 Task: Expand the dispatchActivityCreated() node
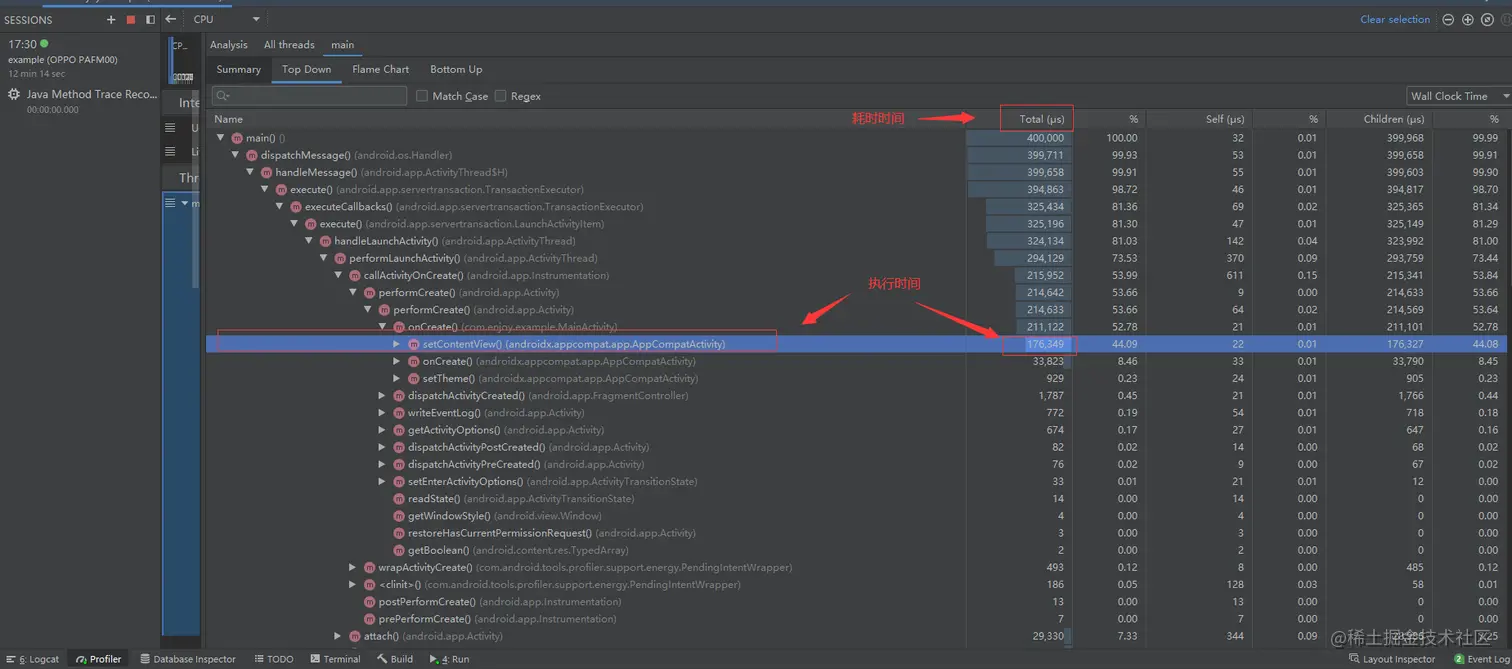click(x=382, y=396)
